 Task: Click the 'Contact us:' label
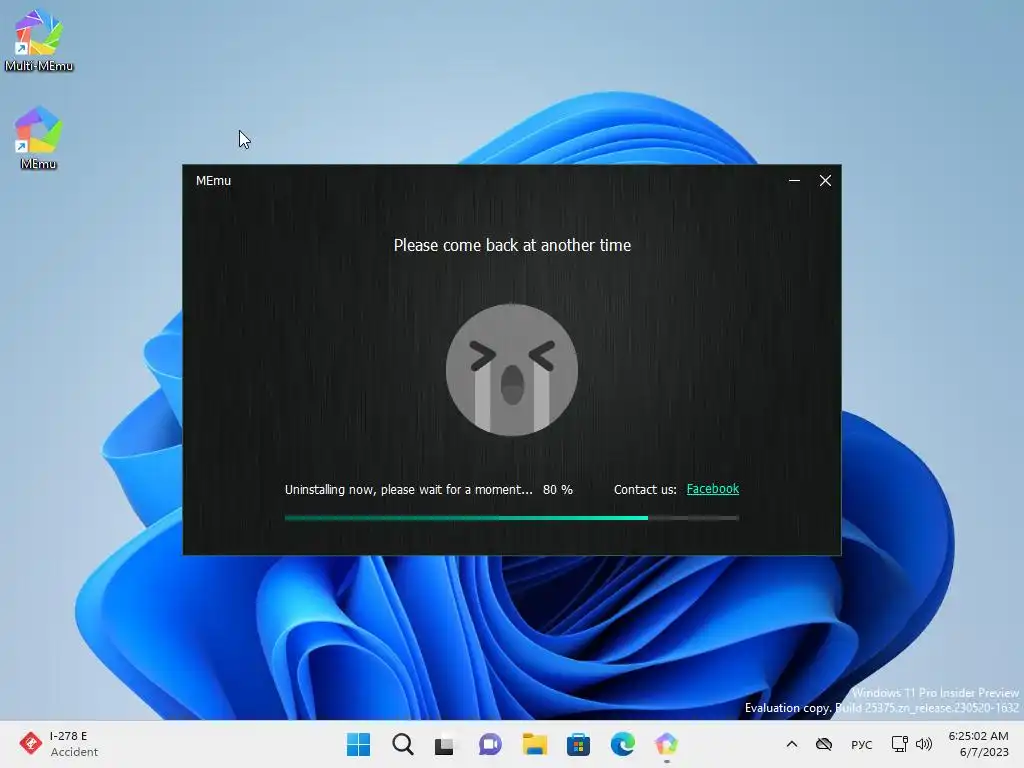coord(645,489)
